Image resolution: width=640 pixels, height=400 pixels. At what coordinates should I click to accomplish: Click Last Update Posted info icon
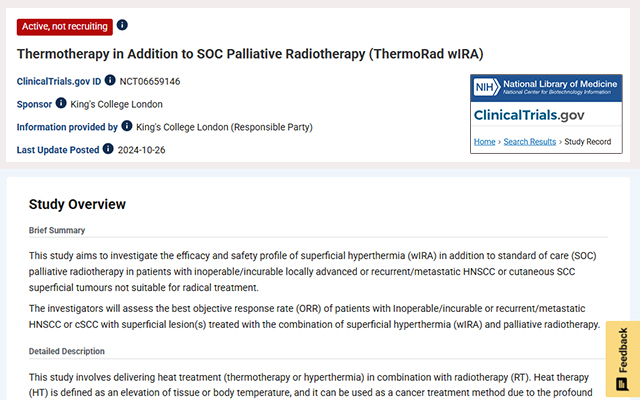pyautogui.click(x=108, y=149)
